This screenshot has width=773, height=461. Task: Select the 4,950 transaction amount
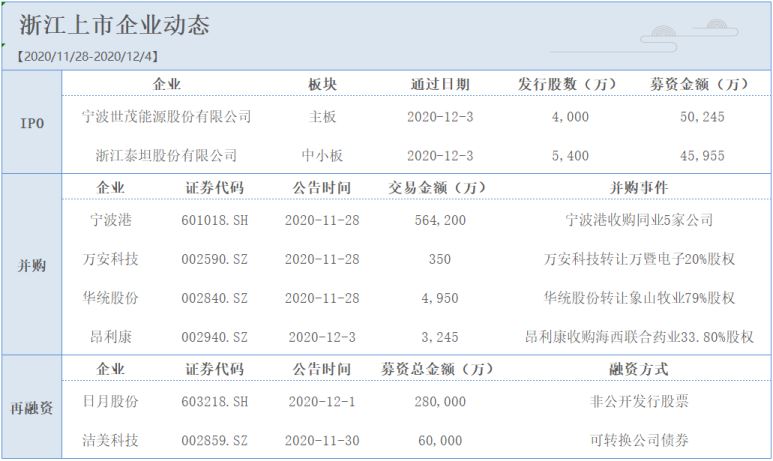pyautogui.click(x=440, y=298)
